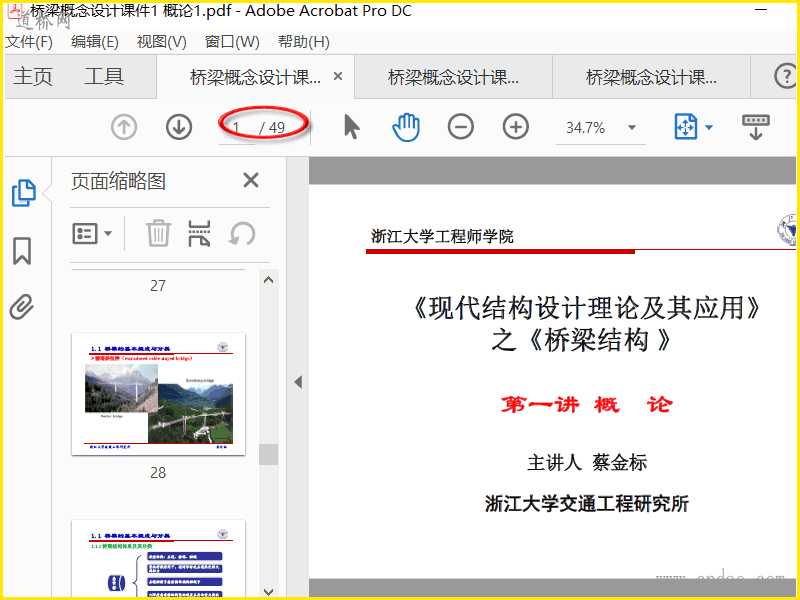Click thumbnail scrollbar down arrow
The image size is (800, 600).
pyautogui.click(x=268, y=591)
